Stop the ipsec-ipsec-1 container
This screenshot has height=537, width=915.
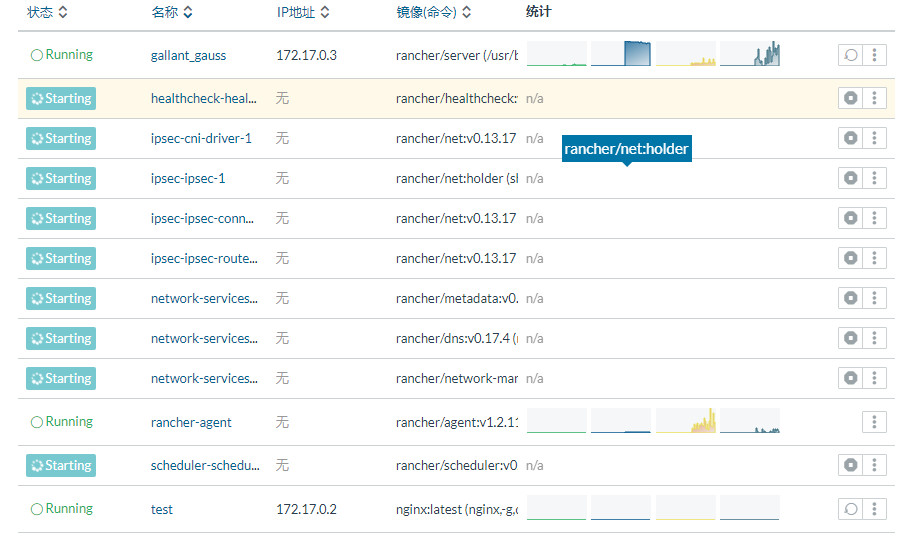tap(850, 178)
